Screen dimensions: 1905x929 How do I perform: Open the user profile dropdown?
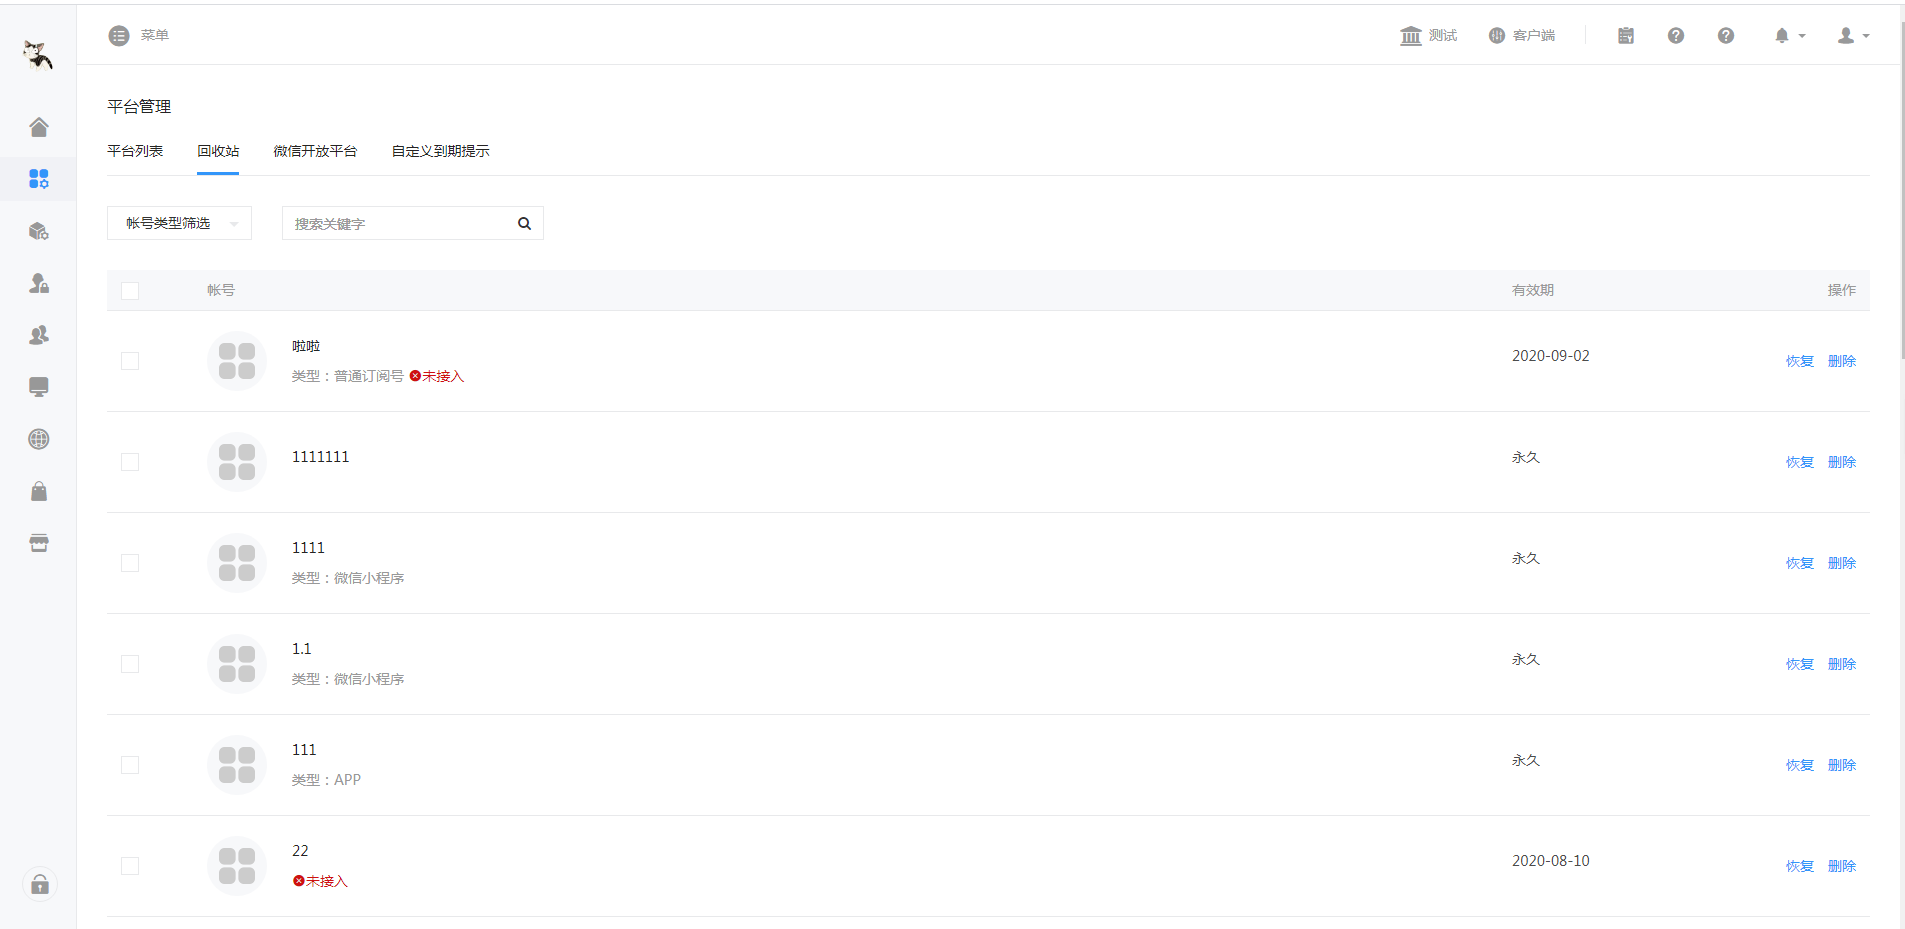[1853, 36]
